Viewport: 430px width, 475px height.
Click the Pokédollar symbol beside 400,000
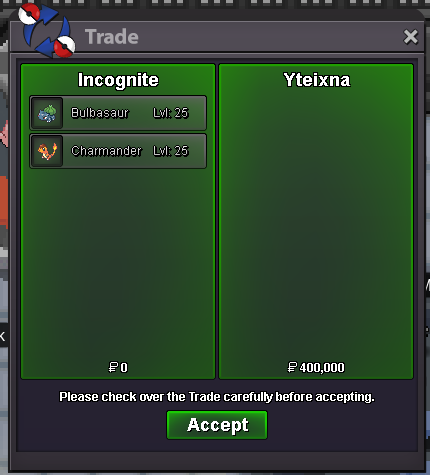pyautogui.click(x=292, y=367)
